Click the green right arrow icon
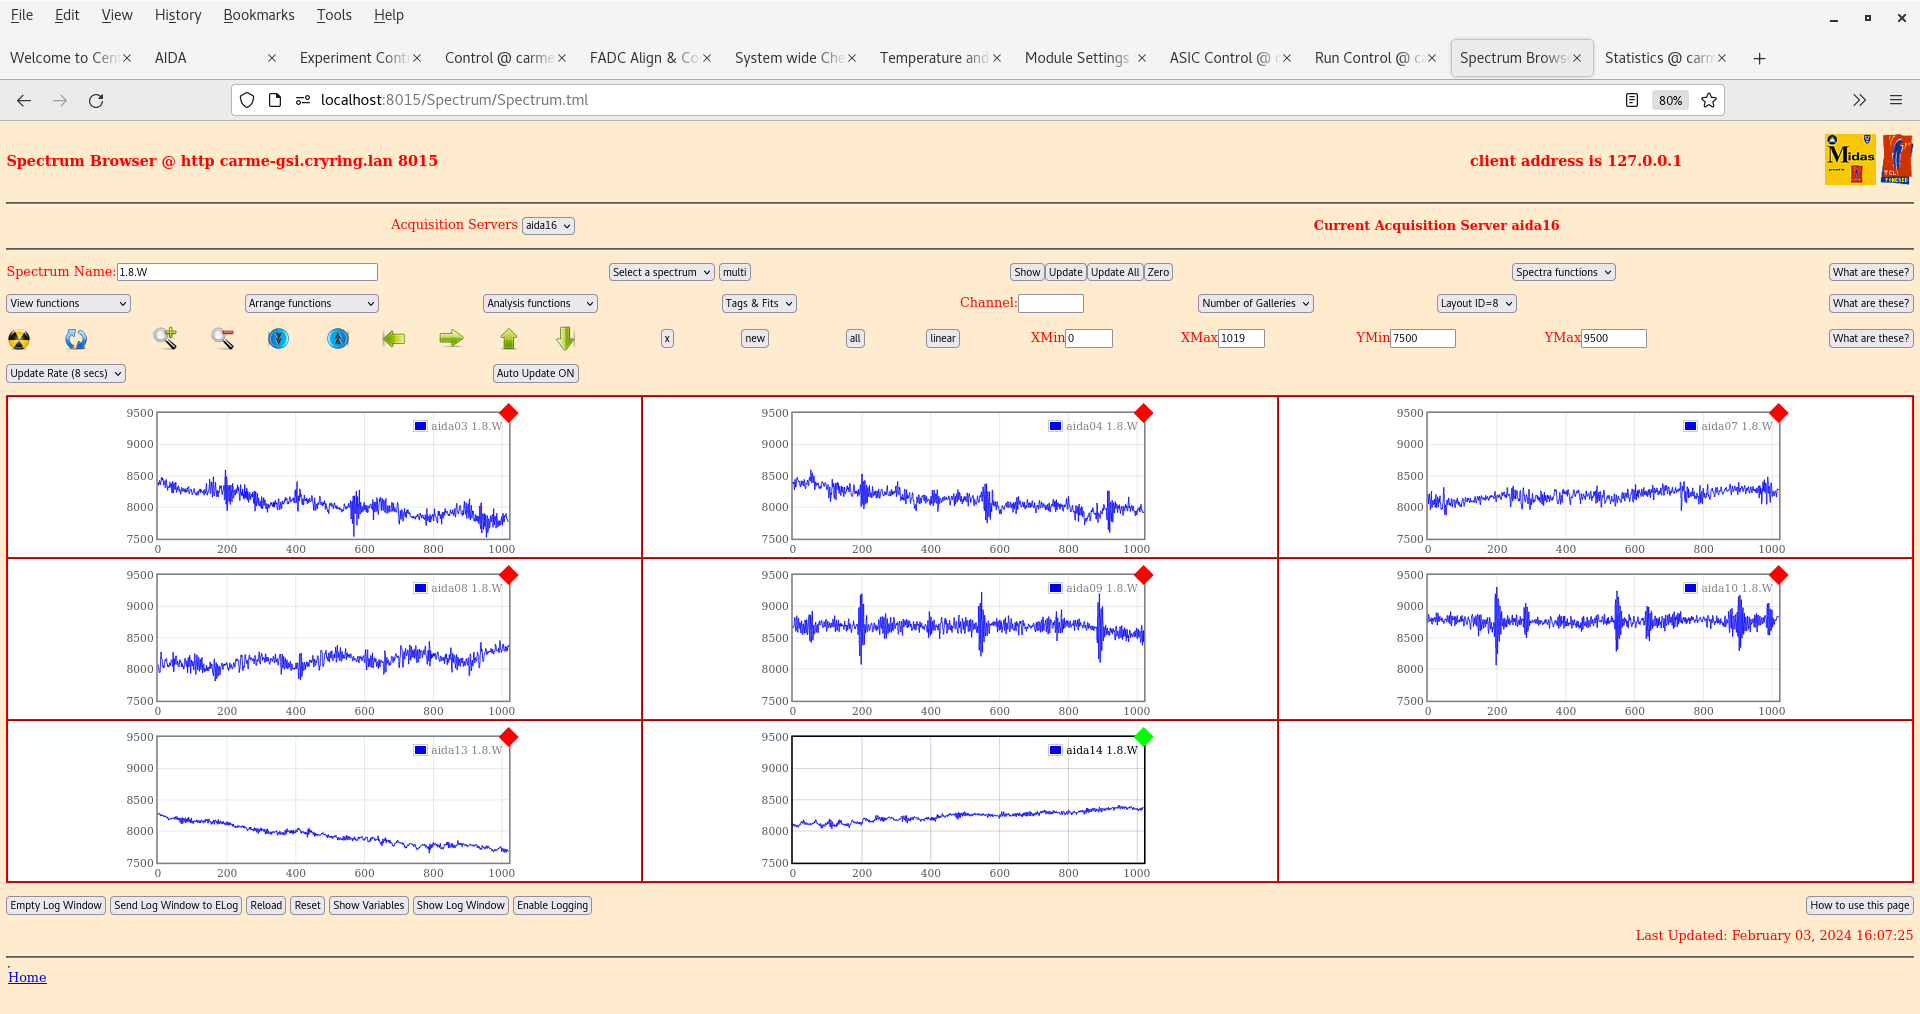This screenshot has height=1014, width=1920. tap(451, 339)
